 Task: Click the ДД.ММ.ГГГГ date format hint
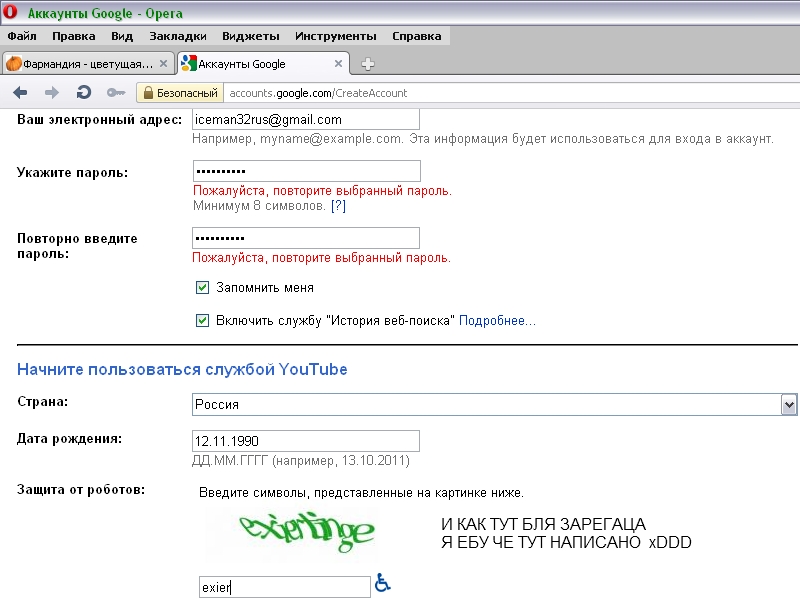301,461
